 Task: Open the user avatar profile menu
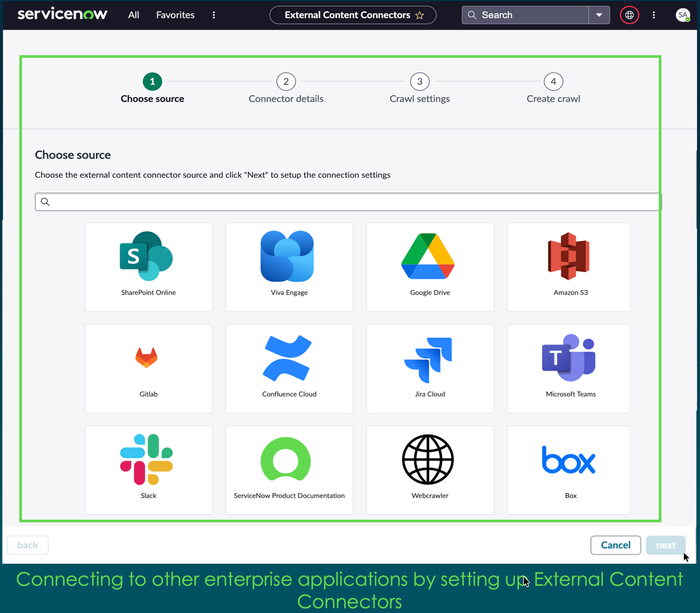(x=683, y=15)
